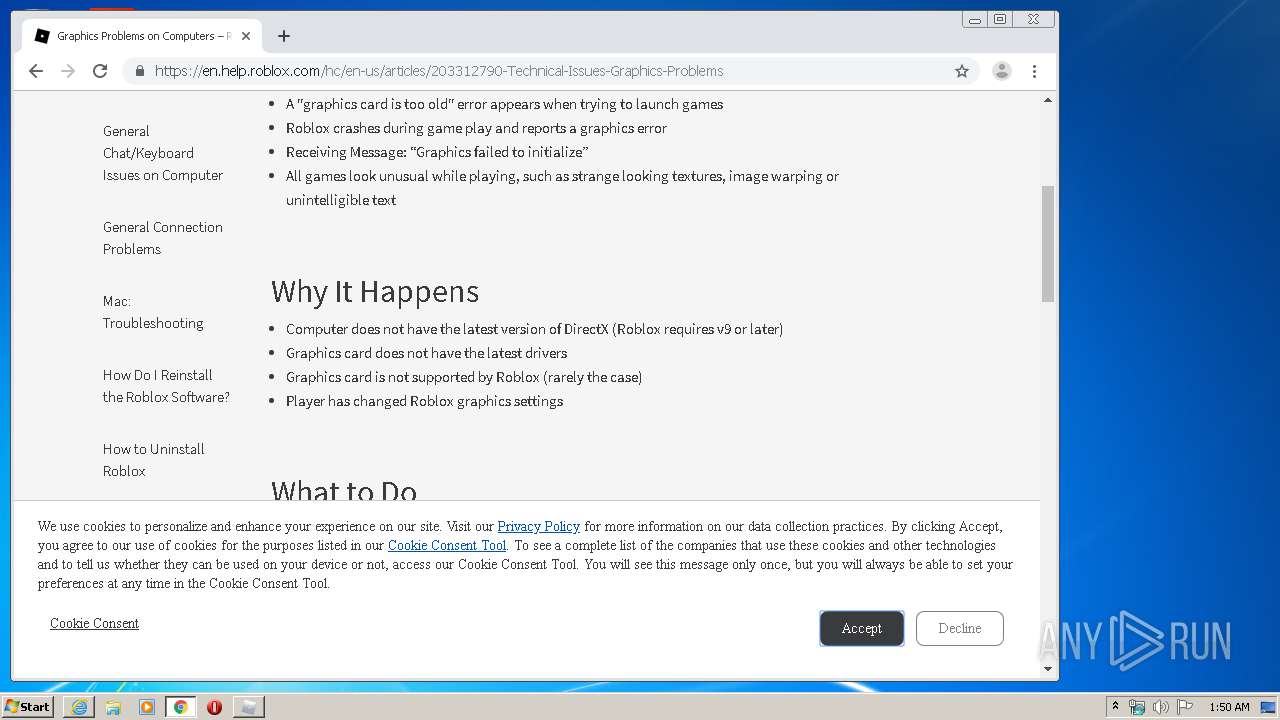Image resolution: width=1280 pixels, height=720 pixels.
Task: Open a new browser tab
Action: (x=284, y=36)
